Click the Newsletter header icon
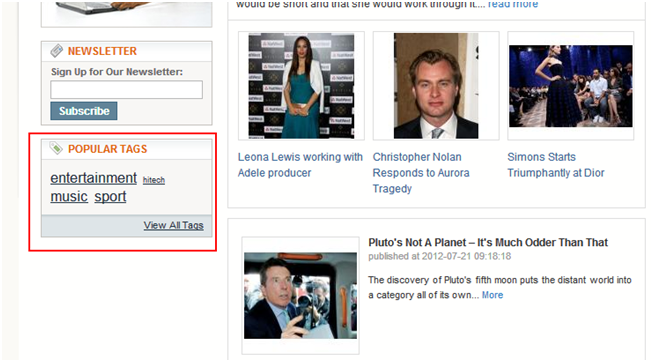The width and height of the screenshot is (653, 362). click(x=57, y=51)
